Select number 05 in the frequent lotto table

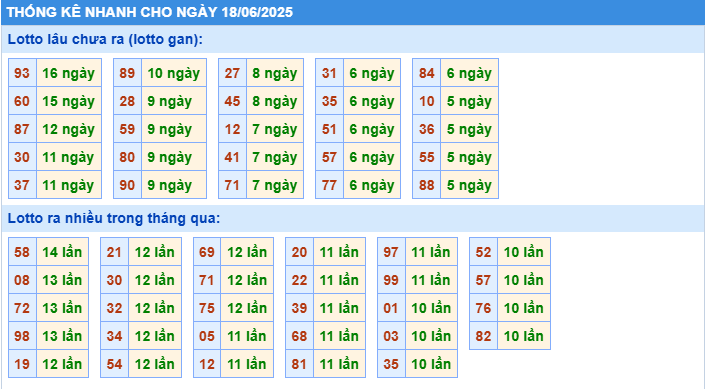click(x=207, y=335)
